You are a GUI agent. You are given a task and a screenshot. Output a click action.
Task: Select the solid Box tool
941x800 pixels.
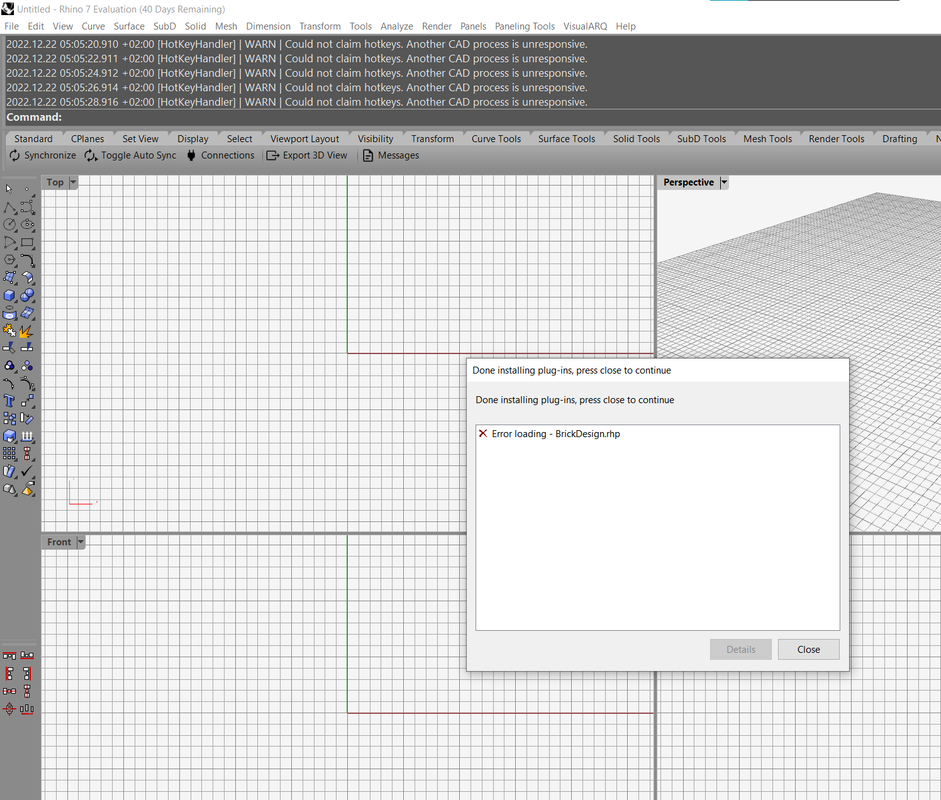10,295
